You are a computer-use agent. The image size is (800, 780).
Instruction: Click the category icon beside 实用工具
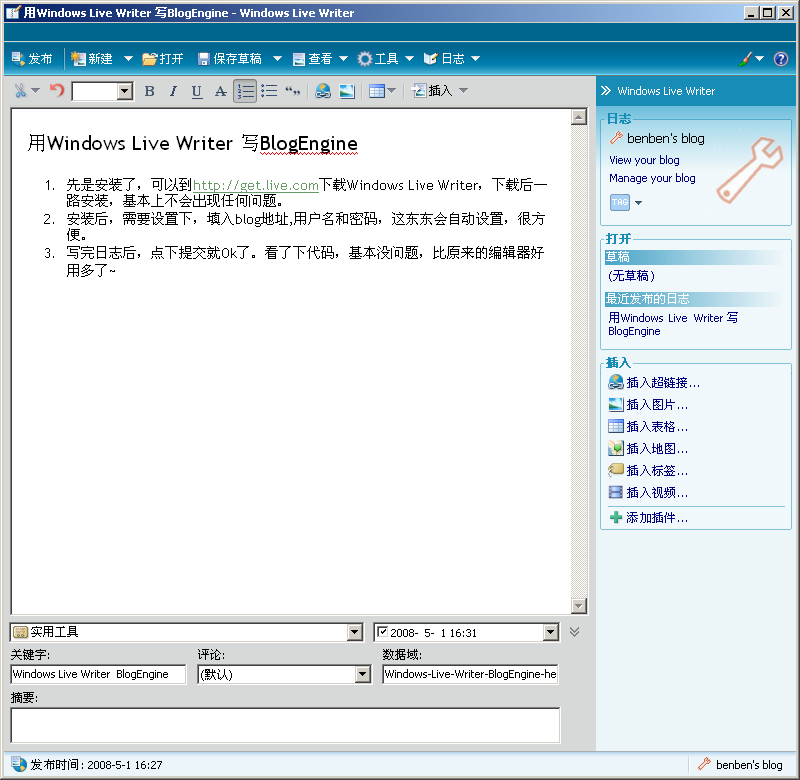pos(20,633)
